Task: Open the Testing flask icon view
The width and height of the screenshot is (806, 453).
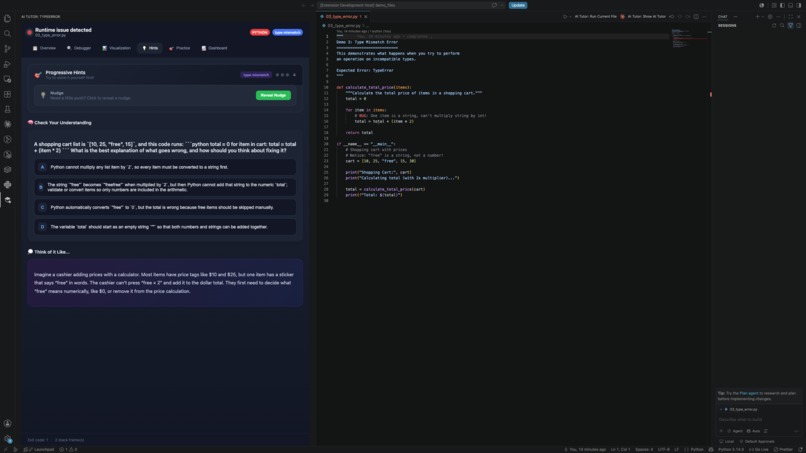Action: pos(7,109)
